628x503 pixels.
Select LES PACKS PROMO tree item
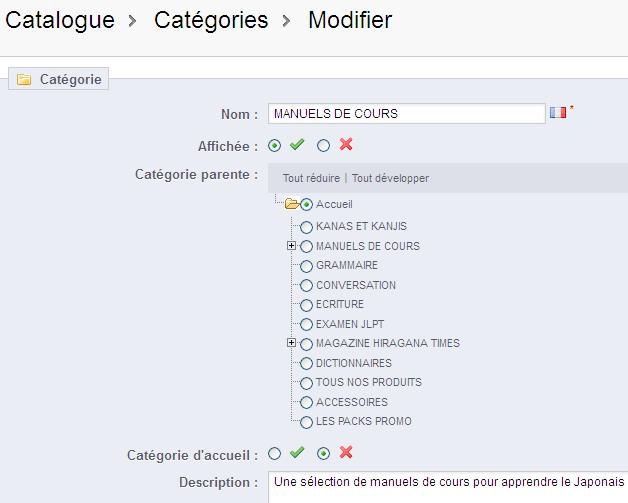(x=306, y=422)
